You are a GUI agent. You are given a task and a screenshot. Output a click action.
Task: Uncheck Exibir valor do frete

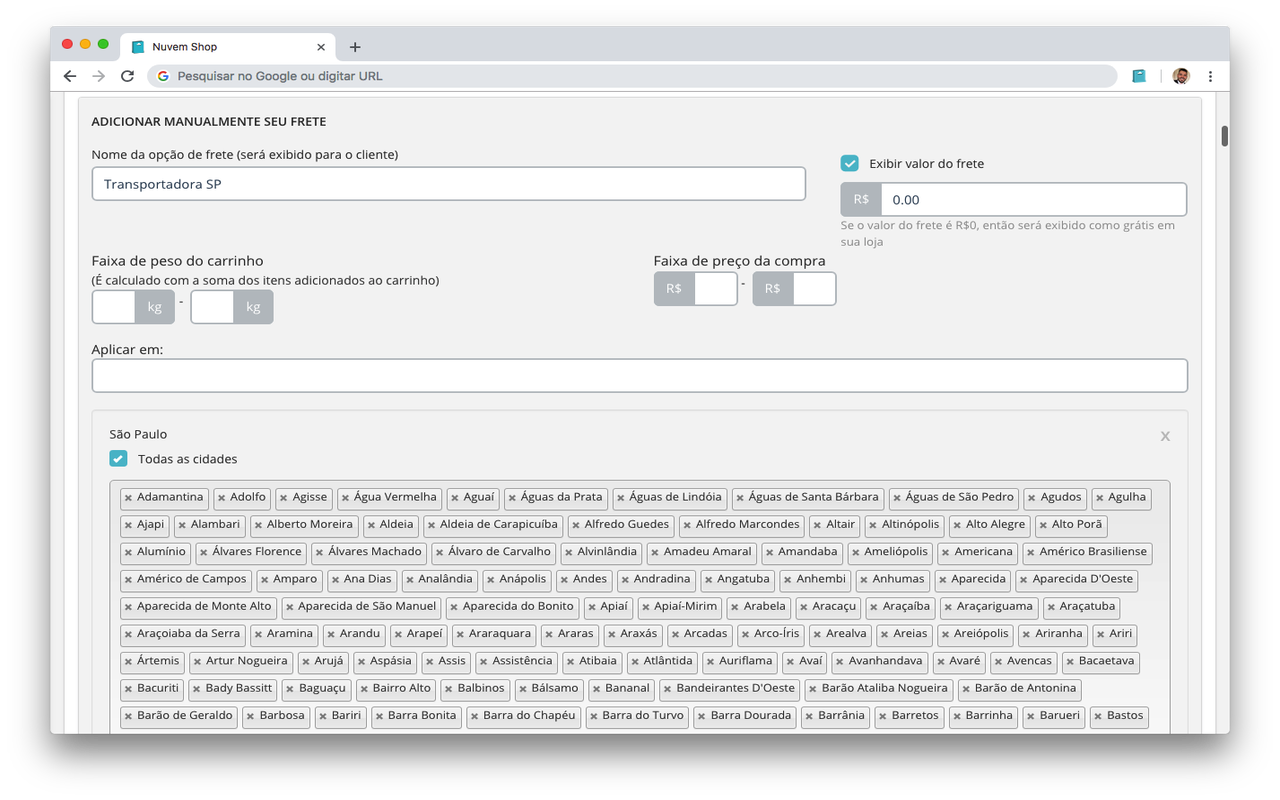click(x=849, y=163)
